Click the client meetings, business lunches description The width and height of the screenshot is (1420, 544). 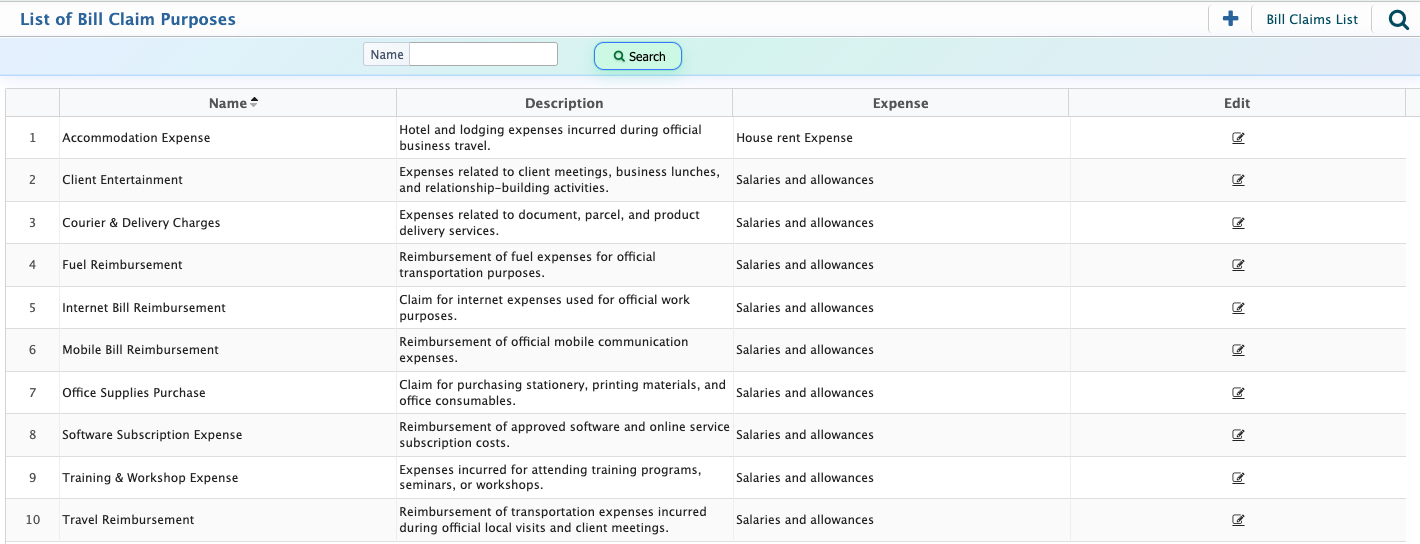(x=564, y=180)
